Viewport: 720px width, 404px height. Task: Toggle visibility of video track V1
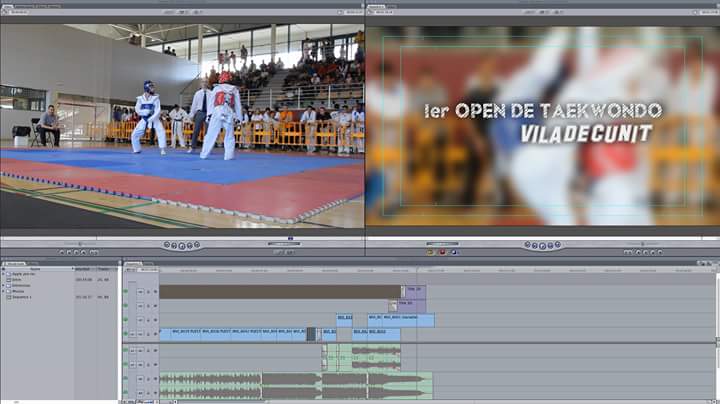tap(125, 334)
